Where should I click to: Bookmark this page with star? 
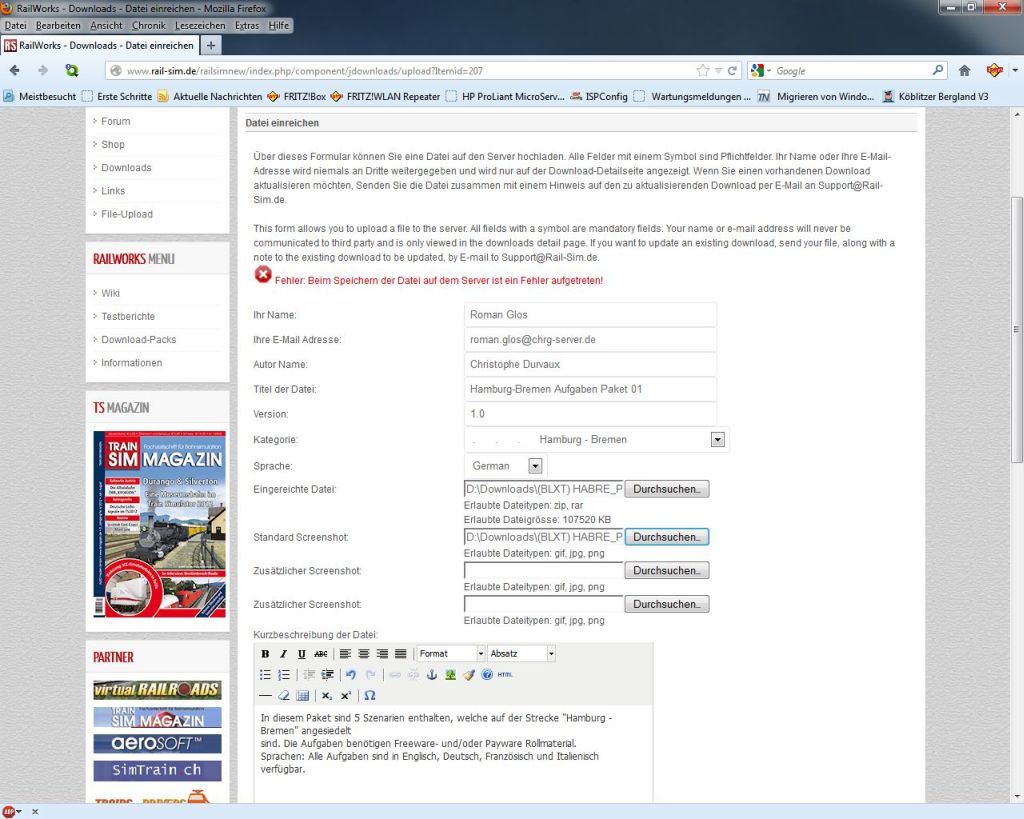tap(703, 71)
